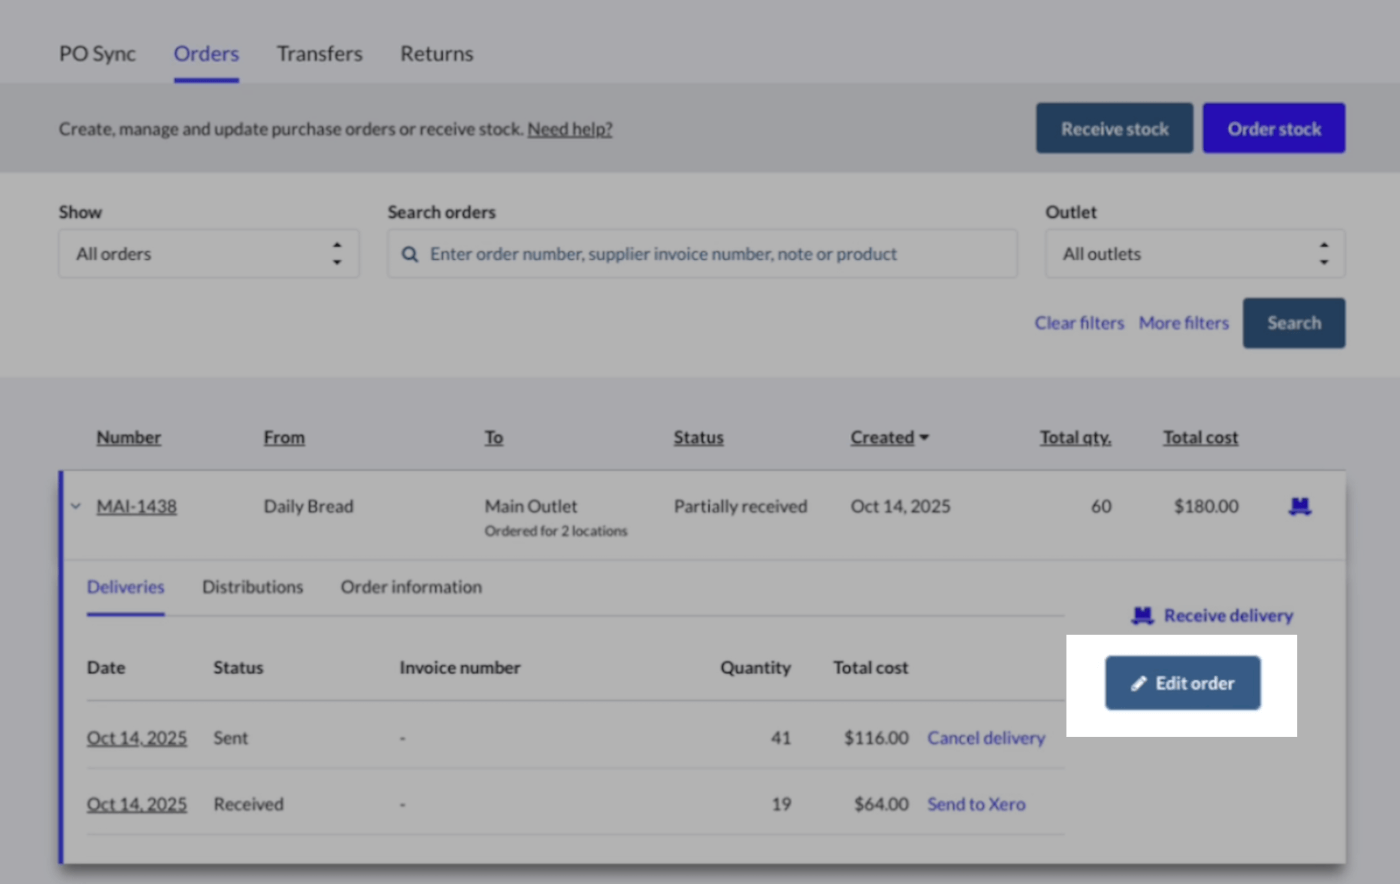Switch to the PO Sync tab

click(x=97, y=54)
